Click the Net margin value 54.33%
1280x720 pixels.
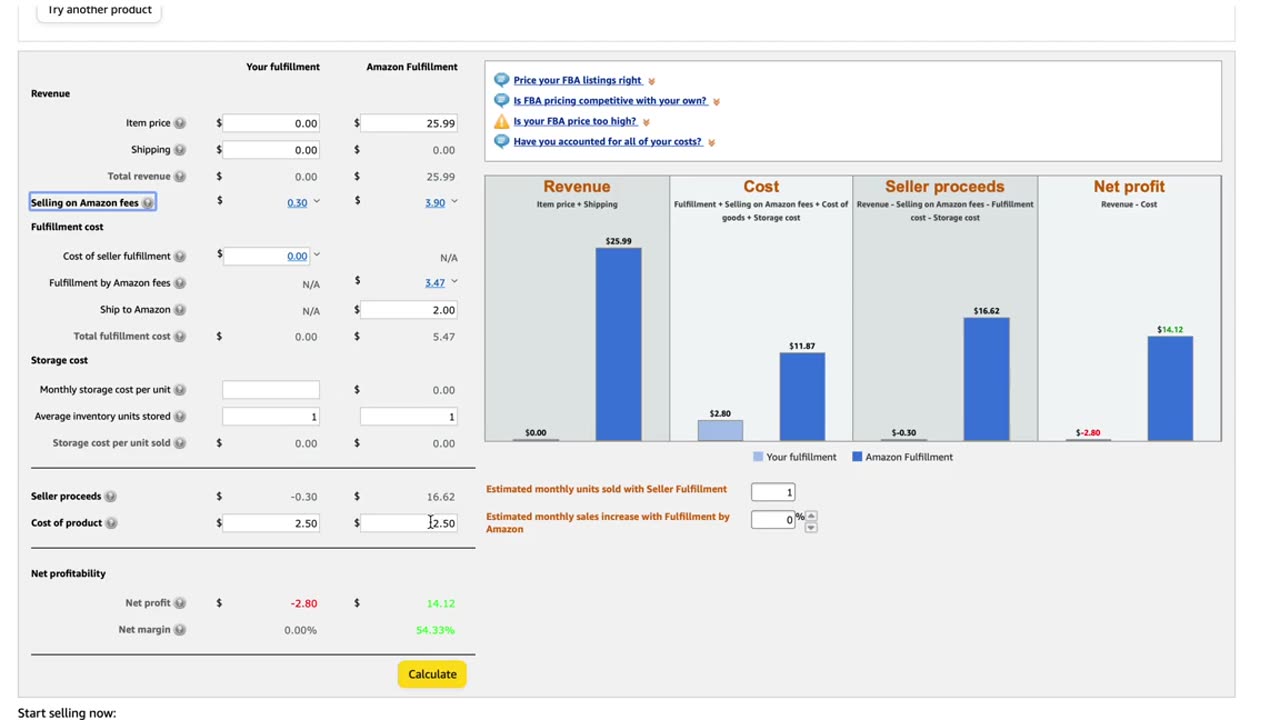click(435, 630)
